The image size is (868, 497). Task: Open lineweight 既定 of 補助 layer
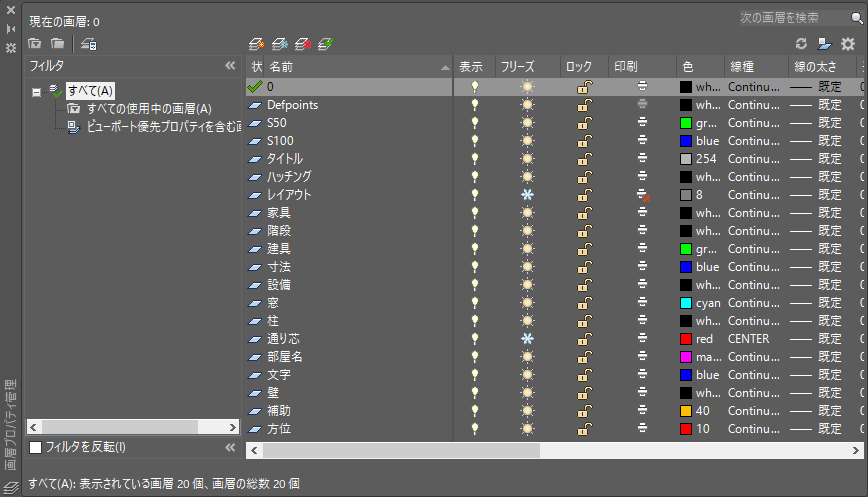pos(815,411)
